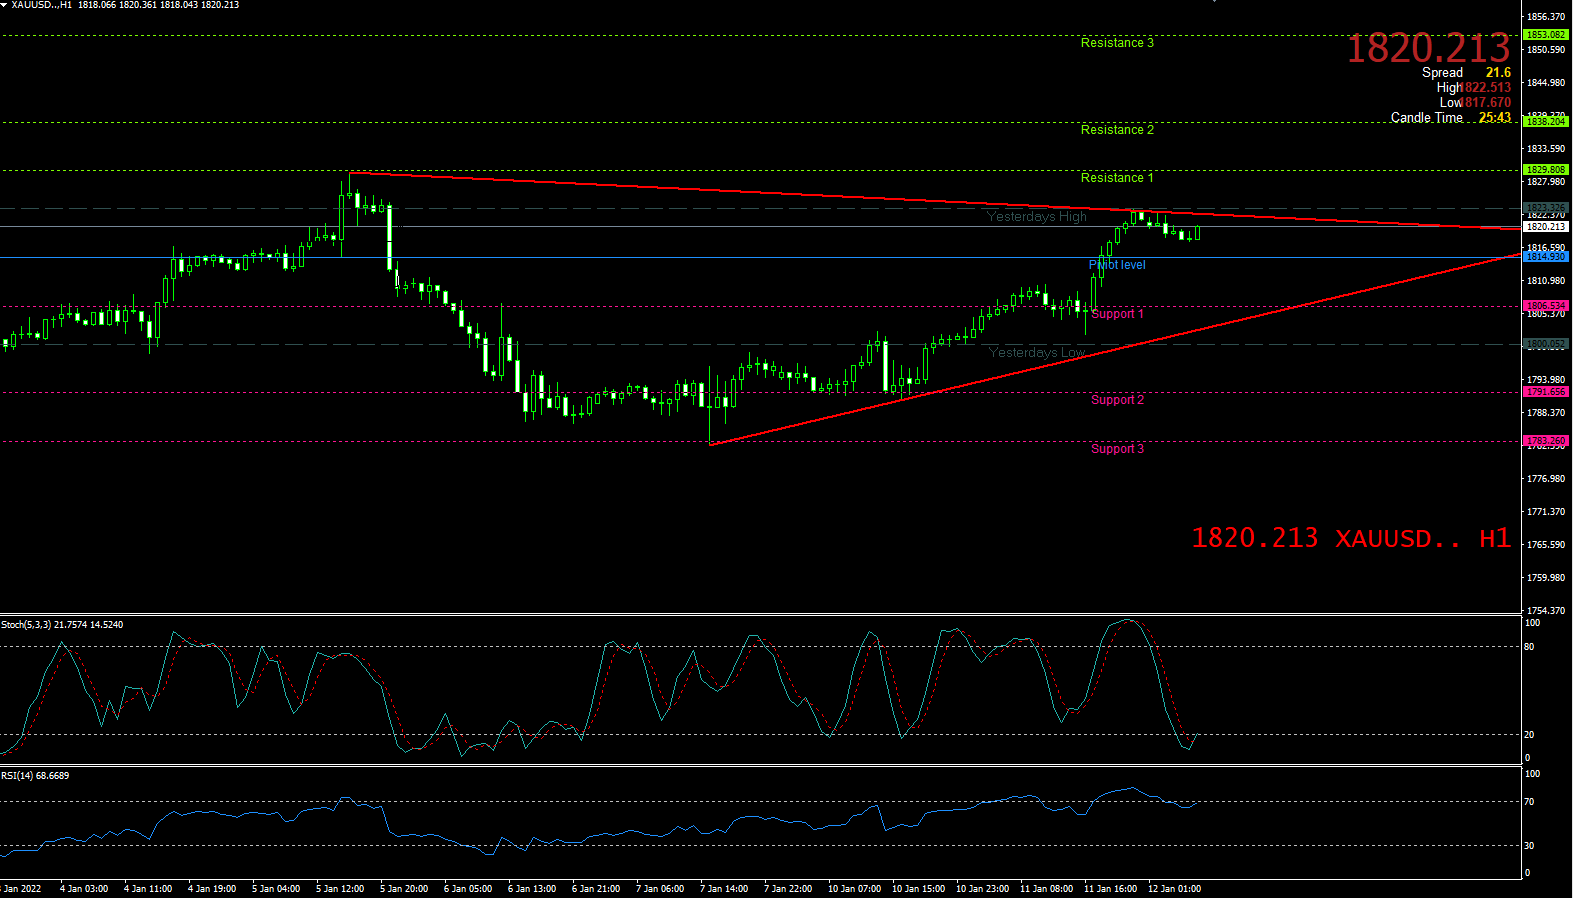Click the Support 1 label

pos(1117,314)
